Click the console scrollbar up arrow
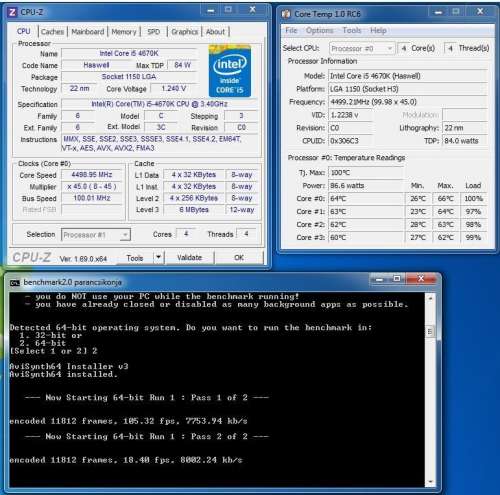Viewport: 500px width, 495px height. [430, 298]
